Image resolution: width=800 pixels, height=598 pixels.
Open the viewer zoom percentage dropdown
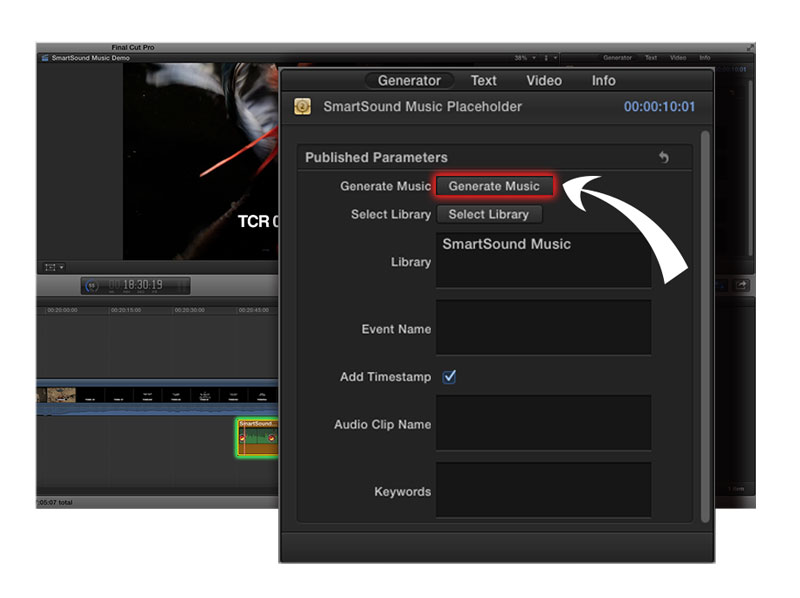click(x=524, y=58)
